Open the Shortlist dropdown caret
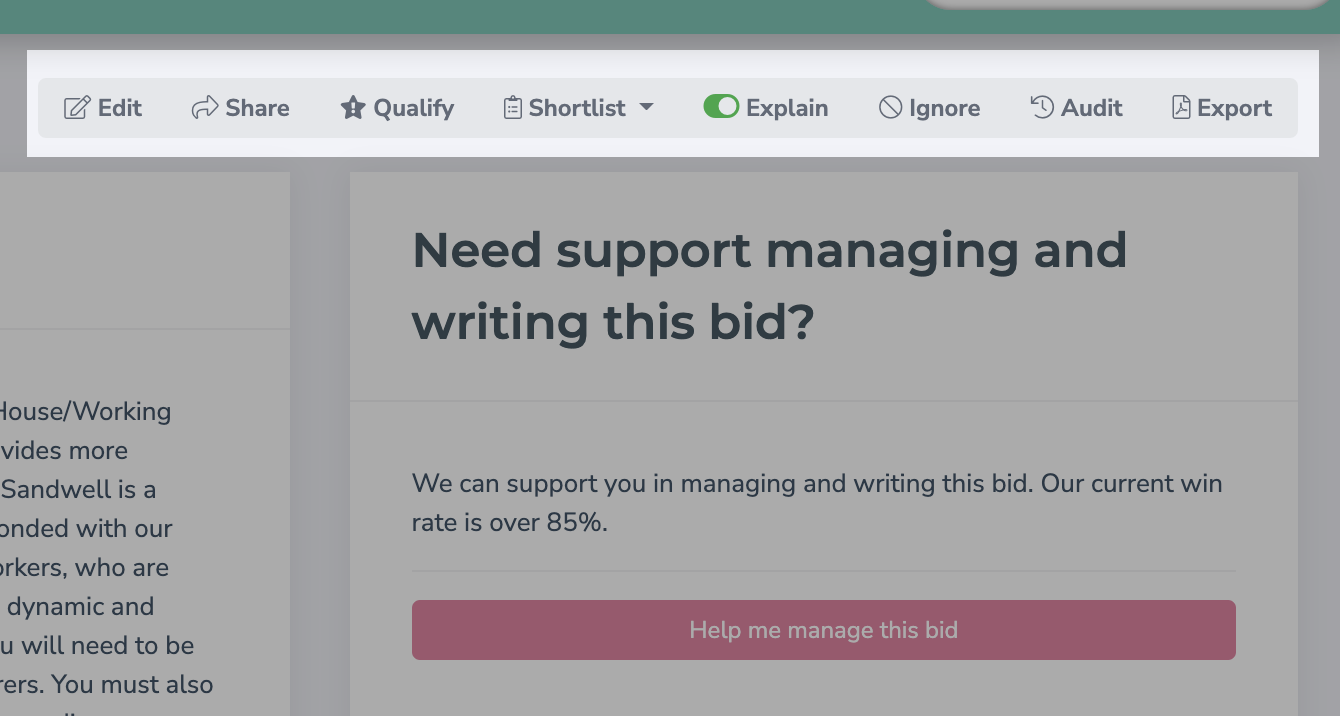This screenshot has height=716, width=1340. pyautogui.click(x=646, y=107)
